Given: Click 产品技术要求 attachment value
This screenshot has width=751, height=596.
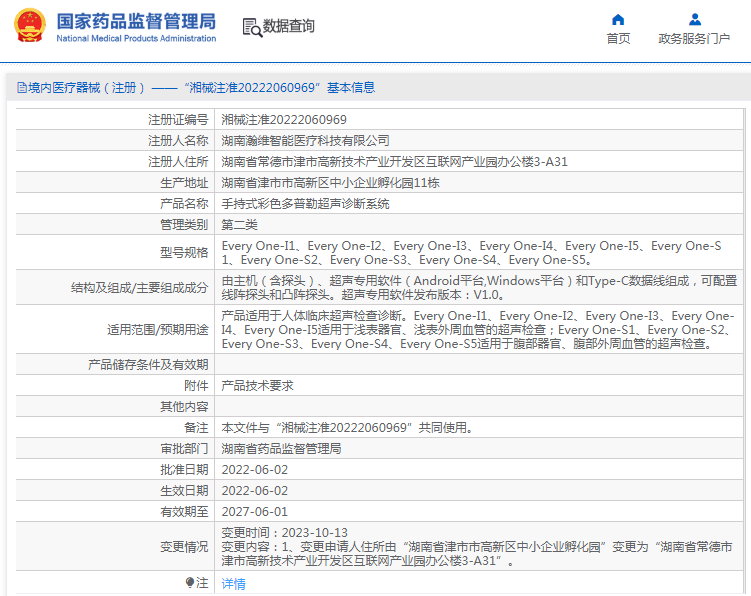Looking at the screenshot, I should tap(257, 386).
